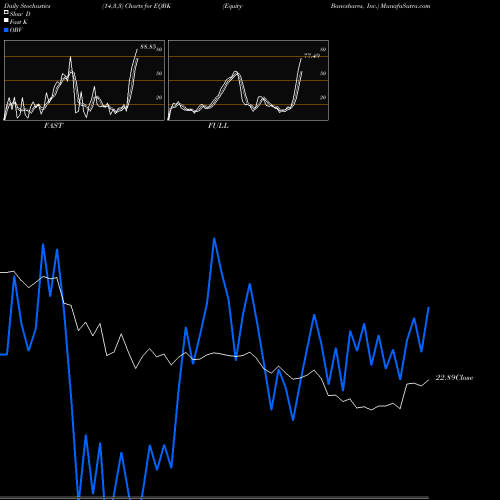Click the FAST stochastic chart thumbnail
Viewport: 500px width, 500px height.
(84, 80)
